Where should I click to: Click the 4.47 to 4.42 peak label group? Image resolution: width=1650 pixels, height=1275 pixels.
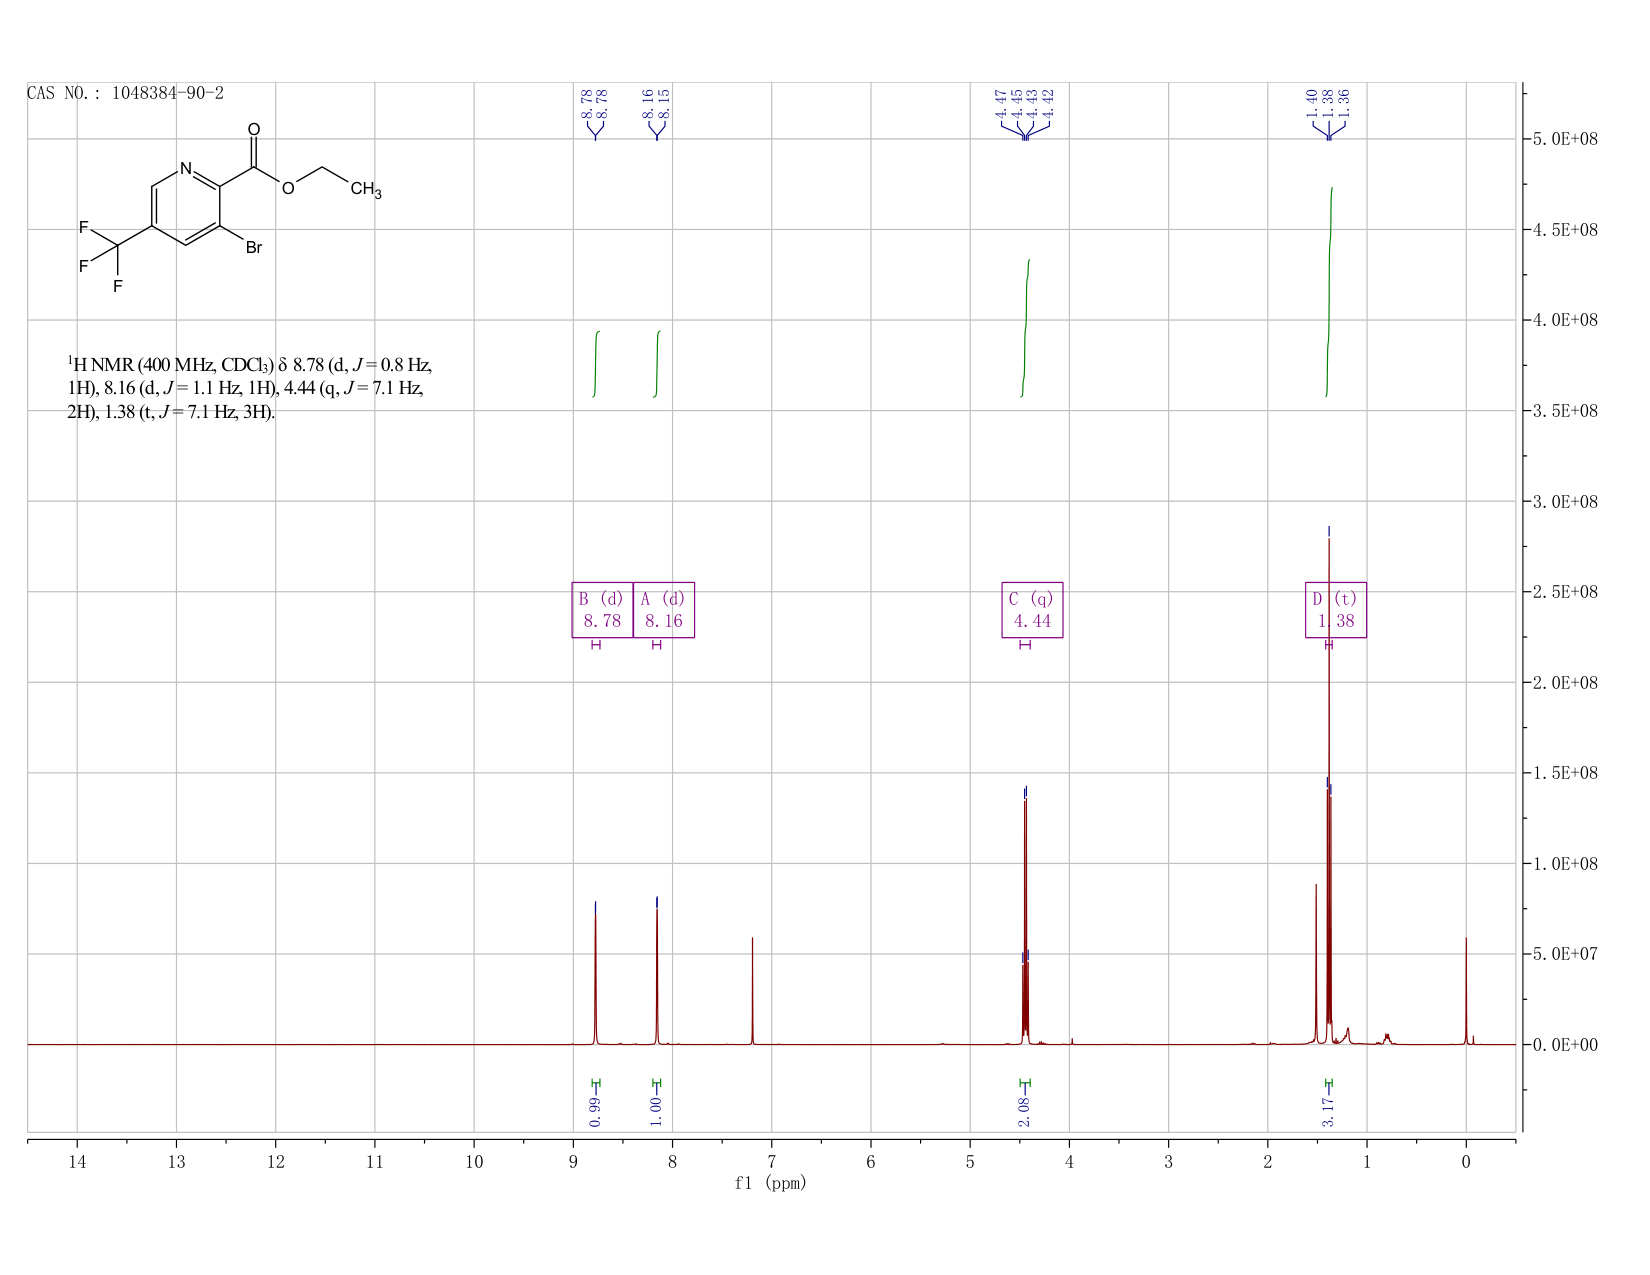click(x=1025, y=103)
